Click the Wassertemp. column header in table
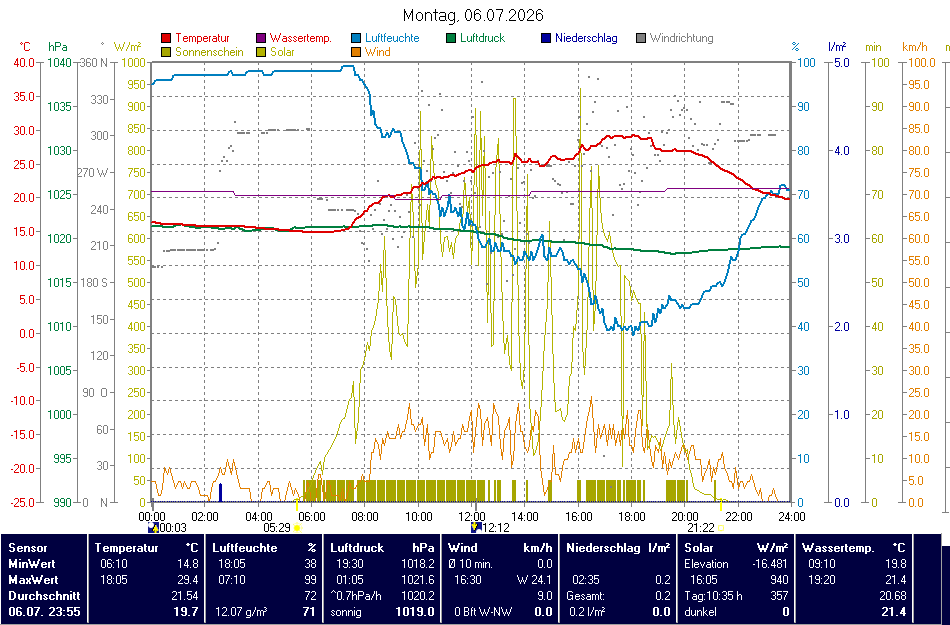The image size is (950, 625). coord(839,548)
